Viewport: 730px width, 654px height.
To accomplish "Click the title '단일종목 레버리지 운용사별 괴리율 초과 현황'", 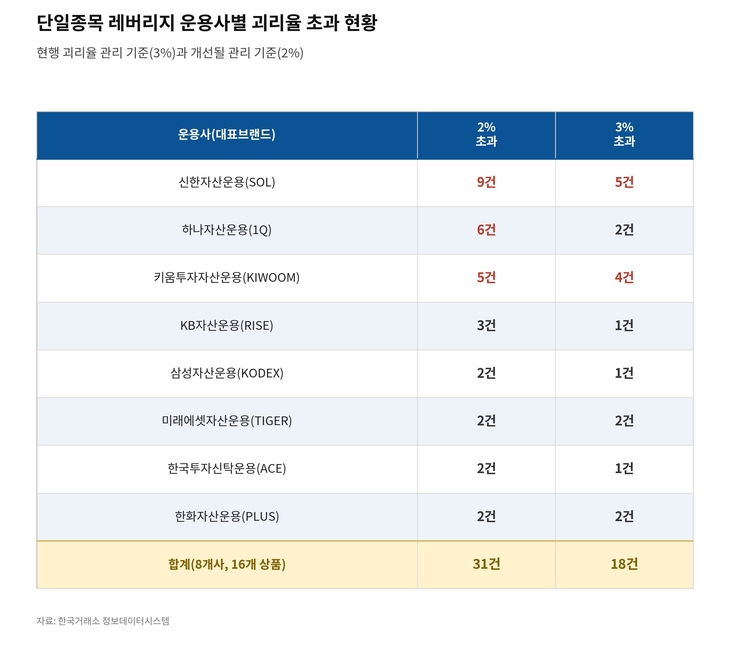I will click(x=207, y=23).
